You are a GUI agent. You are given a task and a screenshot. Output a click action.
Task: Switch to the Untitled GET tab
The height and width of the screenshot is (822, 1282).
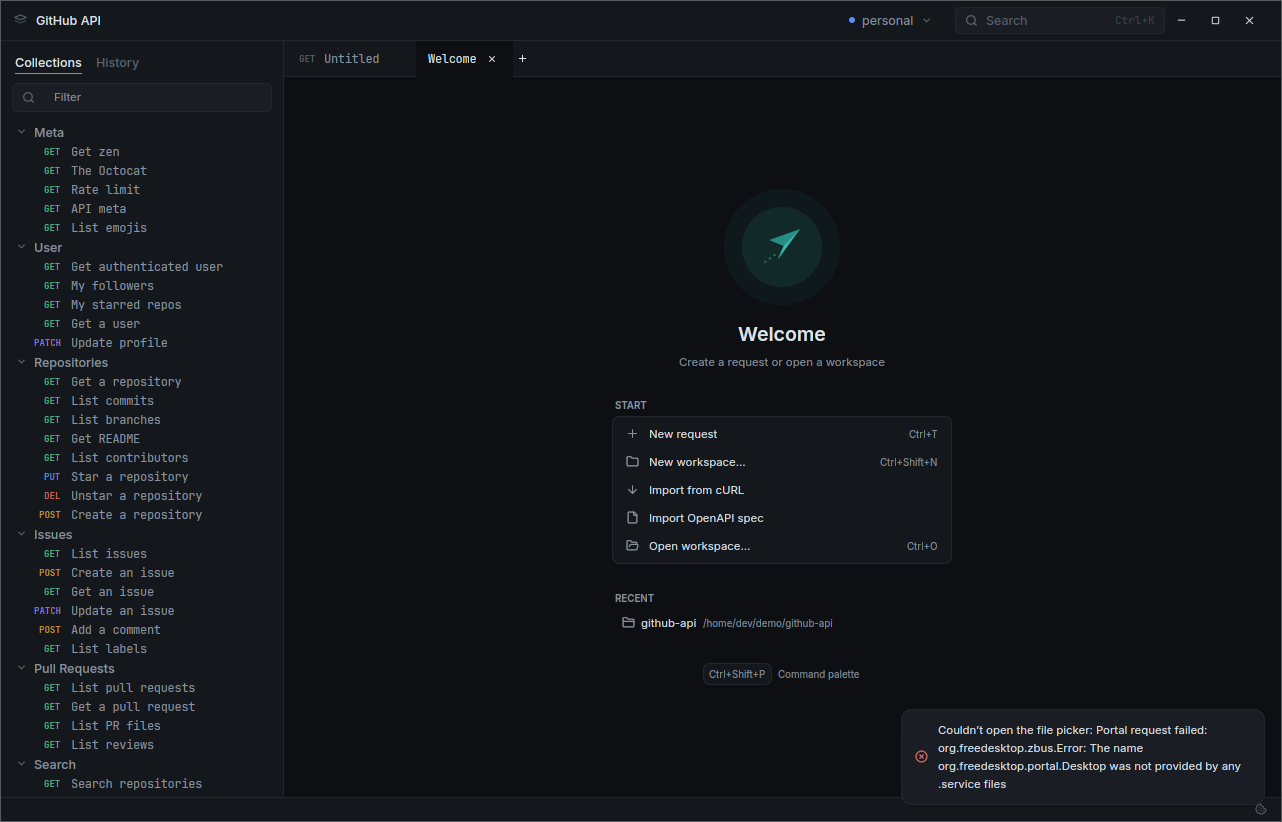(350, 59)
